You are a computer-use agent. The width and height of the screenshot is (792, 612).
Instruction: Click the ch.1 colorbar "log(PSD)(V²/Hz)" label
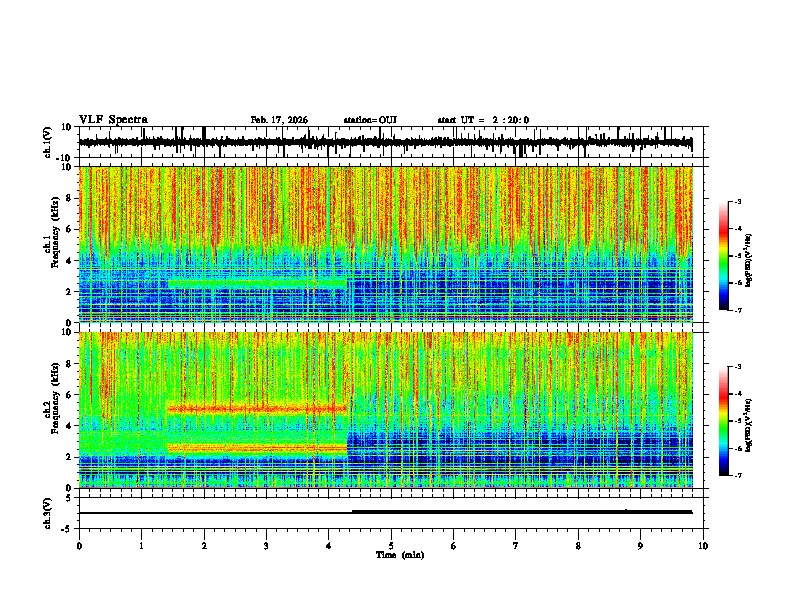(748, 260)
